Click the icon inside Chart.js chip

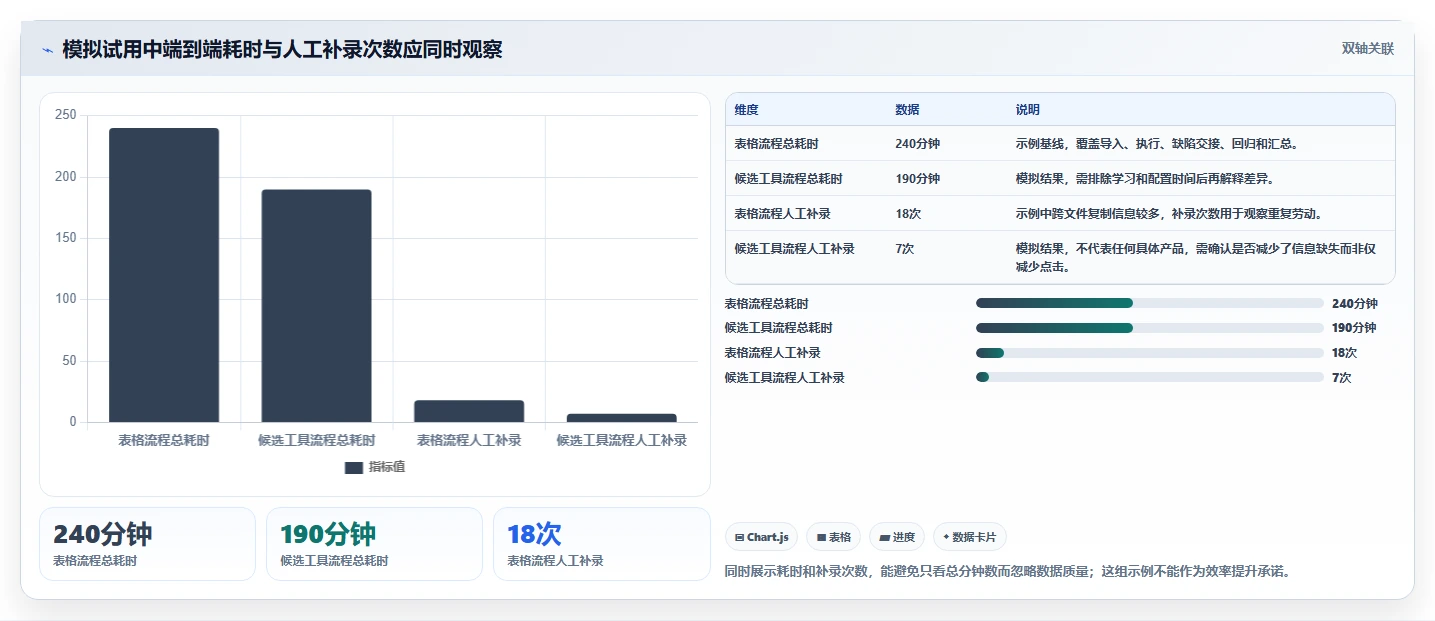click(x=740, y=537)
